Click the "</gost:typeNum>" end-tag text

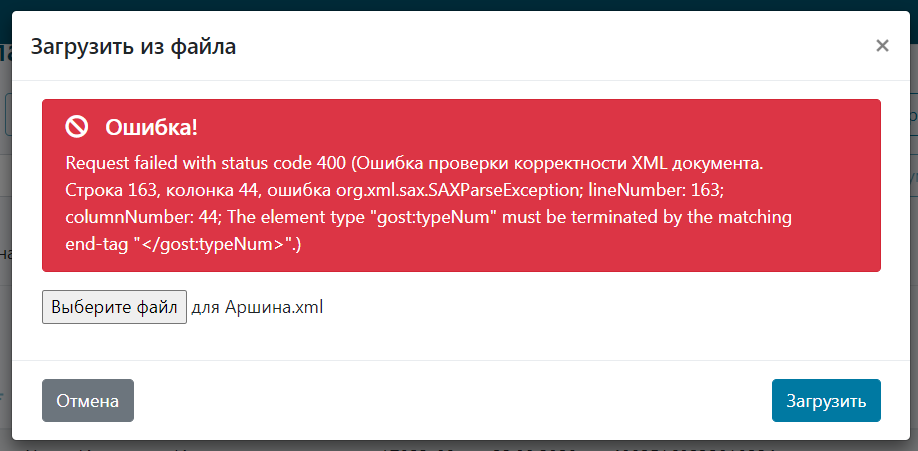[x=215, y=244]
